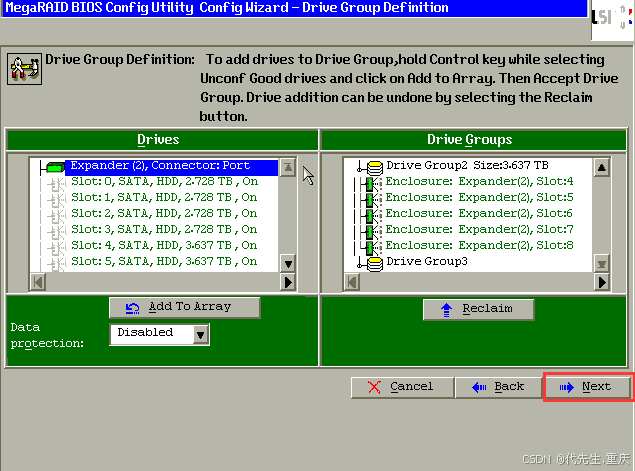The width and height of the screenshot is (635, 471).
Task: Click Drives list scroll left arrow
Action: [38, 282]
